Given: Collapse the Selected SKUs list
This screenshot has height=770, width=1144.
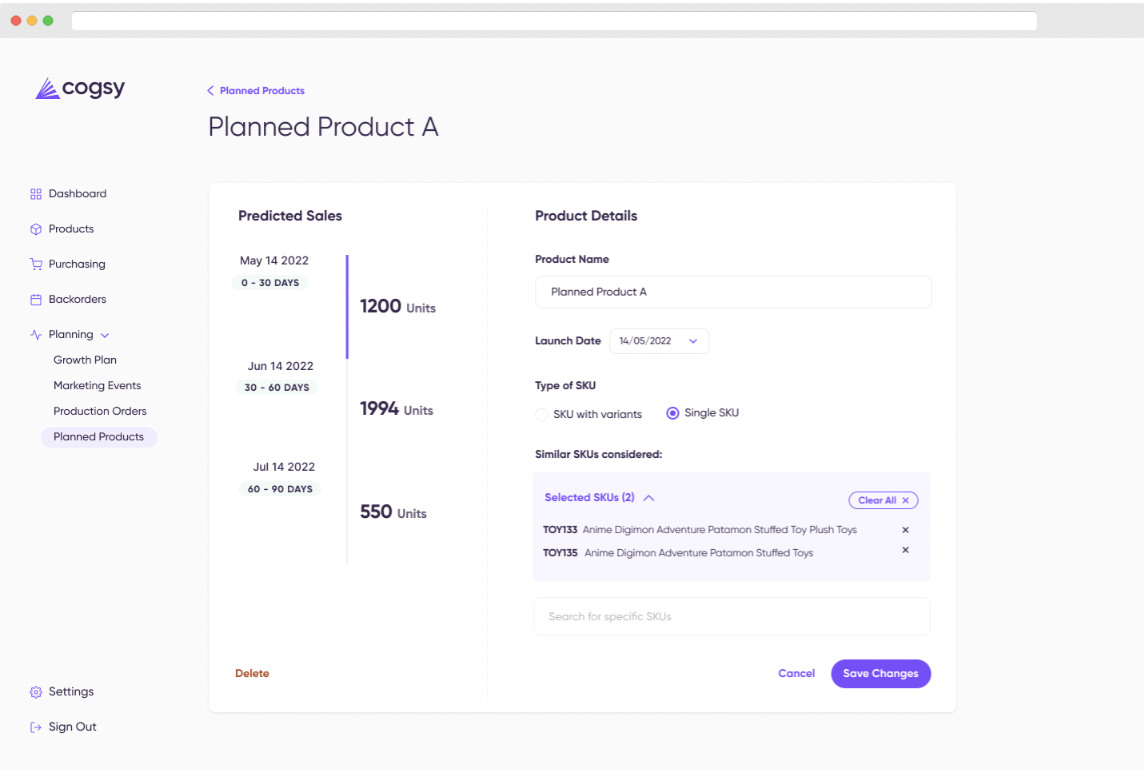Looking at the screenshot, I should [x=649, y=498].
